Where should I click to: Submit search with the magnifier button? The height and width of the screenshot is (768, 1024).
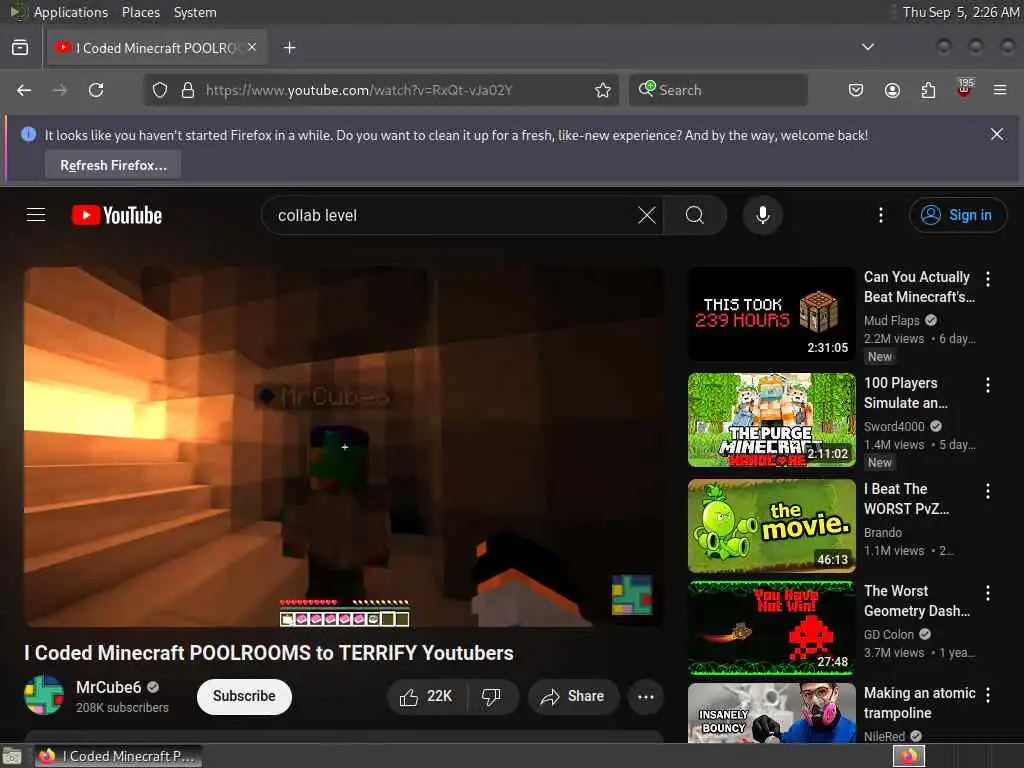(695, 216)
